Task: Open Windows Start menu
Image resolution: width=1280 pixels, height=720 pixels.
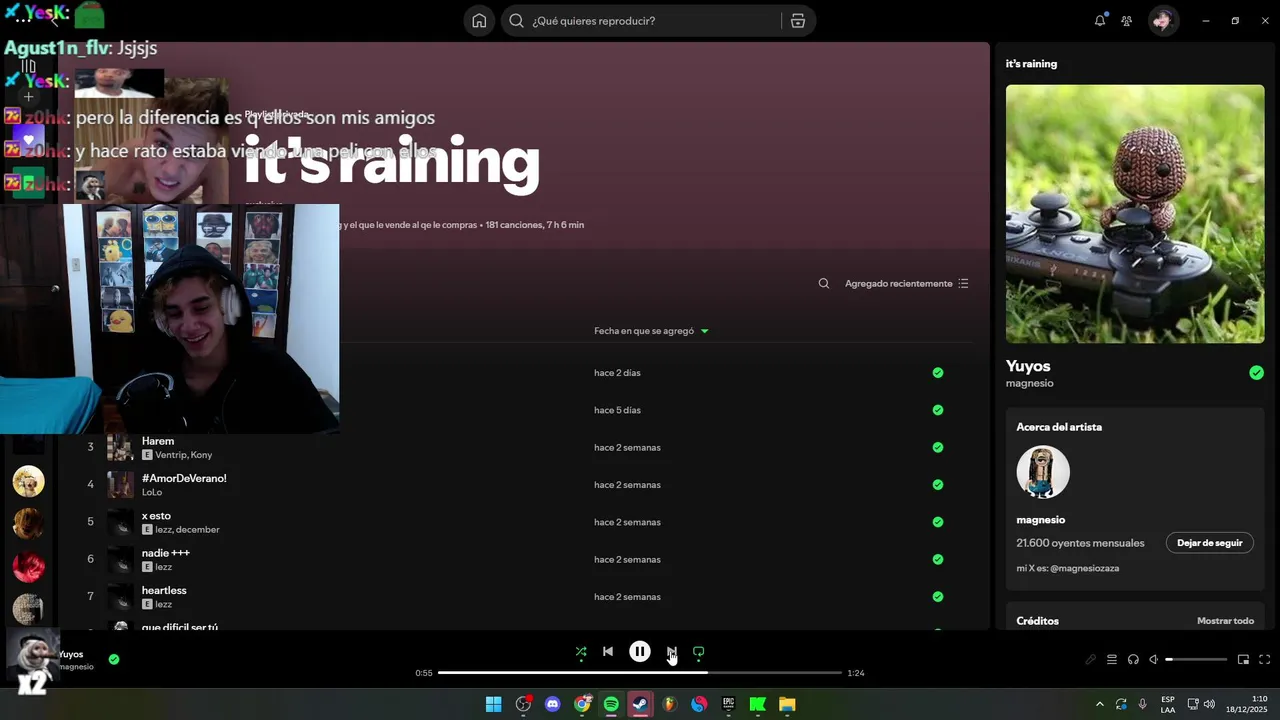Action: tap(493, 705)
